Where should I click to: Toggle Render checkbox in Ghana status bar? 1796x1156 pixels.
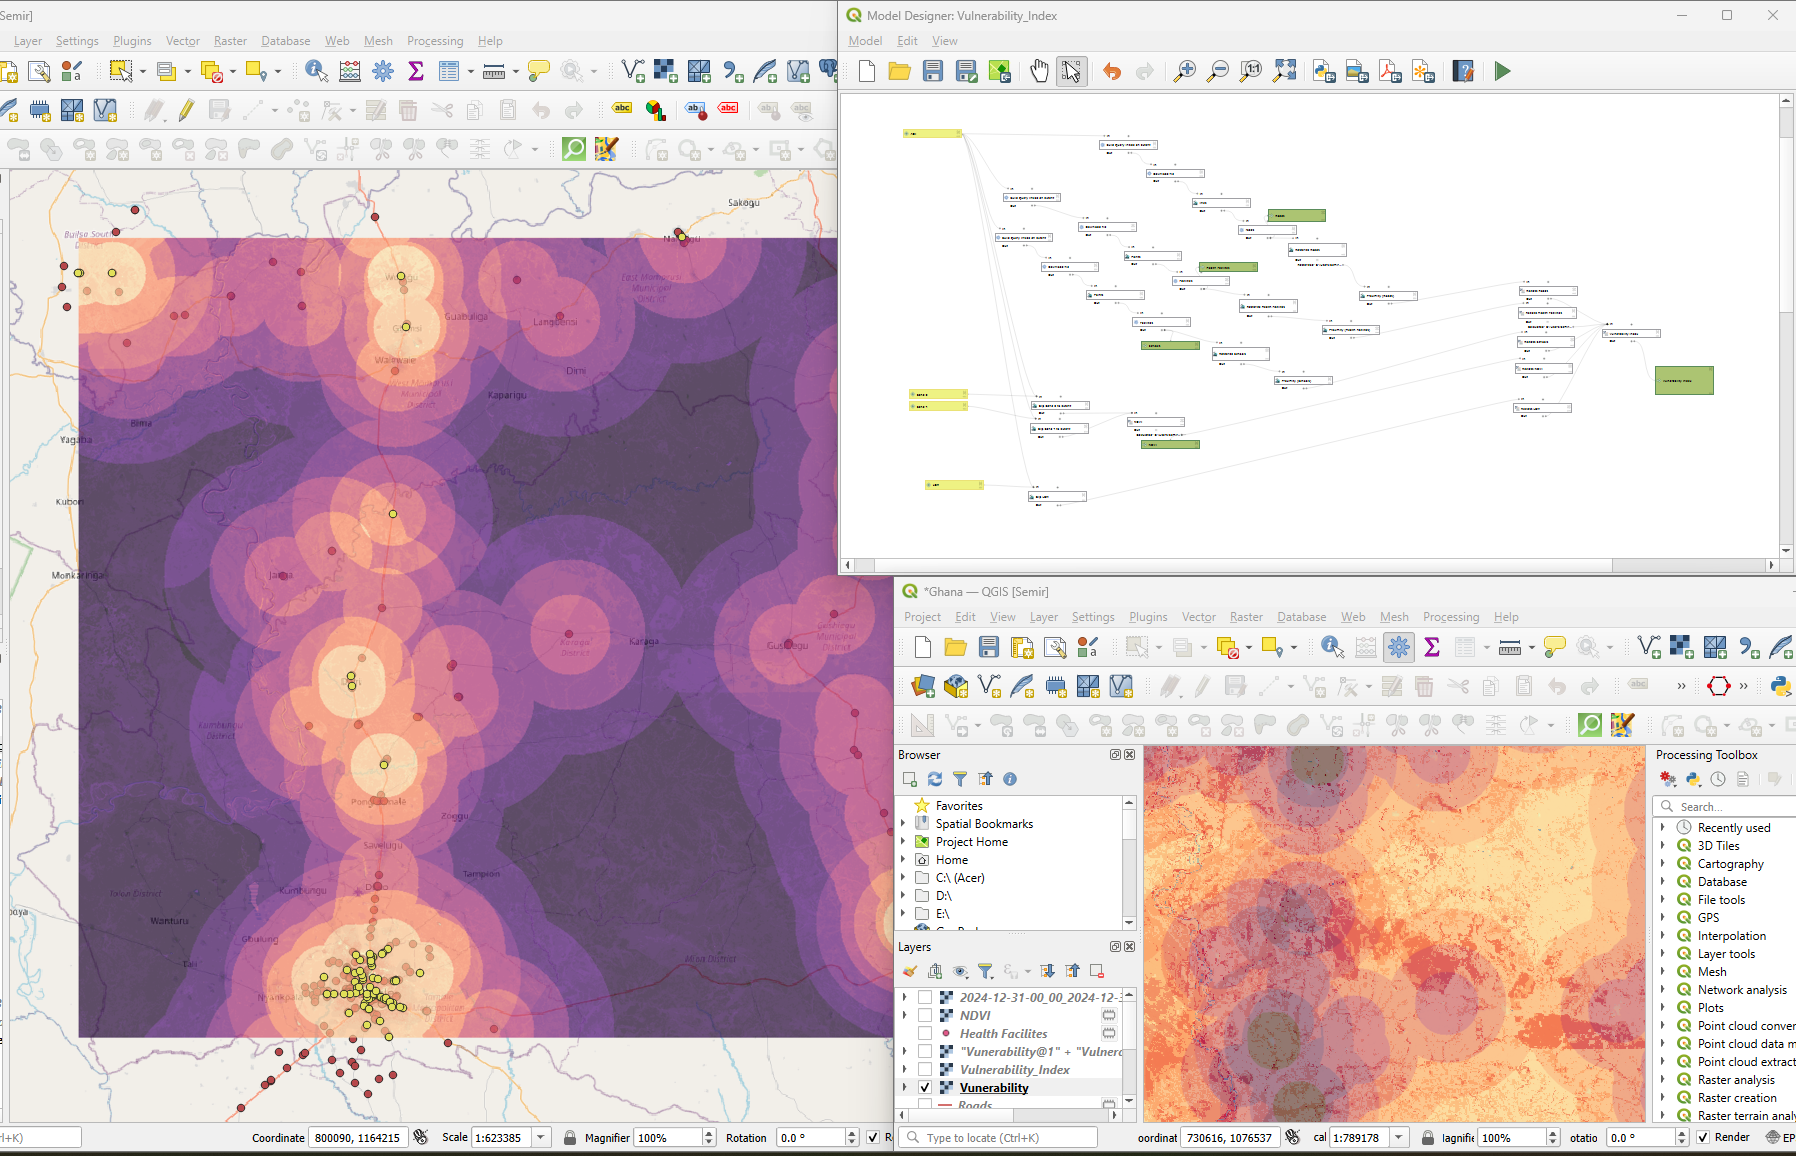pyautogui.click(x=1703, y=1137)
